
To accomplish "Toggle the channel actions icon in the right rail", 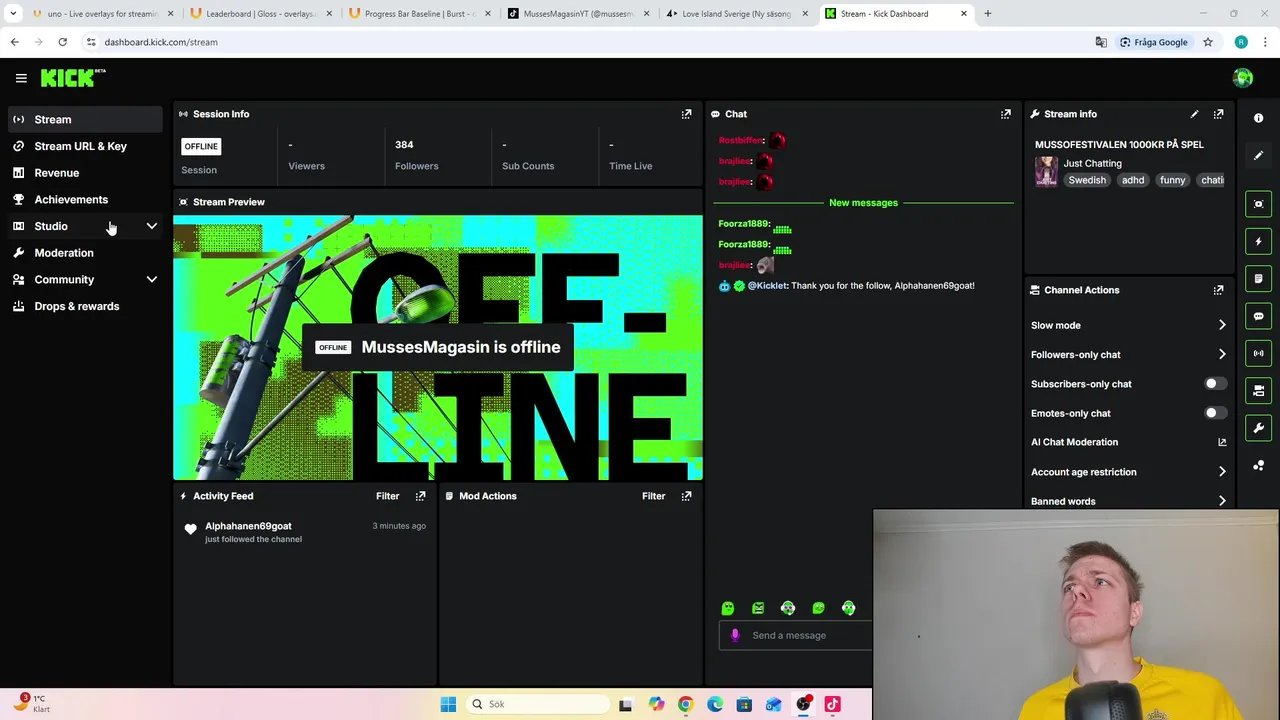I will [1258, 390].
